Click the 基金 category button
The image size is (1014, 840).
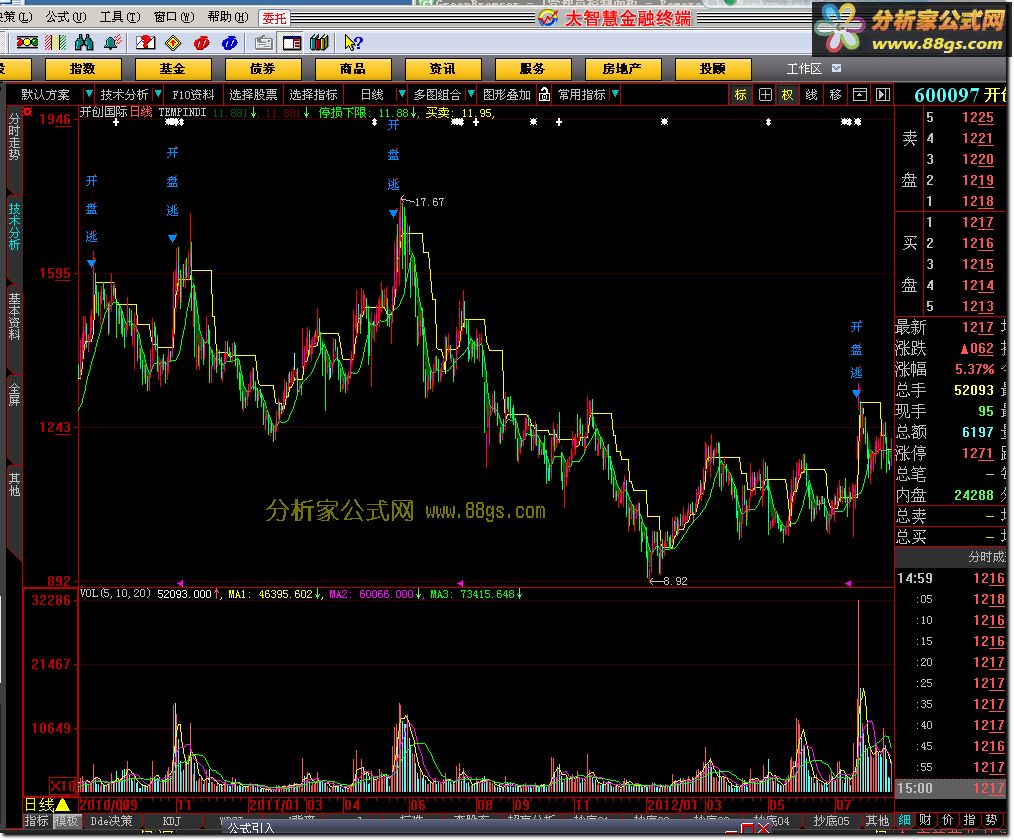tap(173, 69)
